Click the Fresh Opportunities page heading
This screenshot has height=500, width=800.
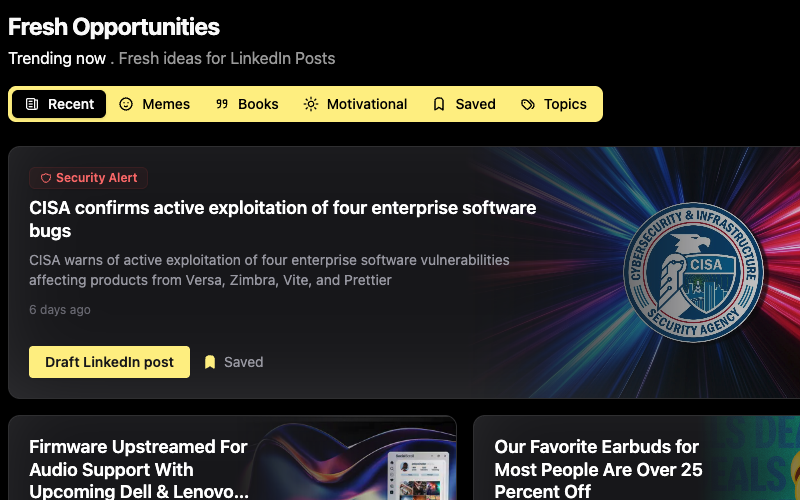coord(114,27)
